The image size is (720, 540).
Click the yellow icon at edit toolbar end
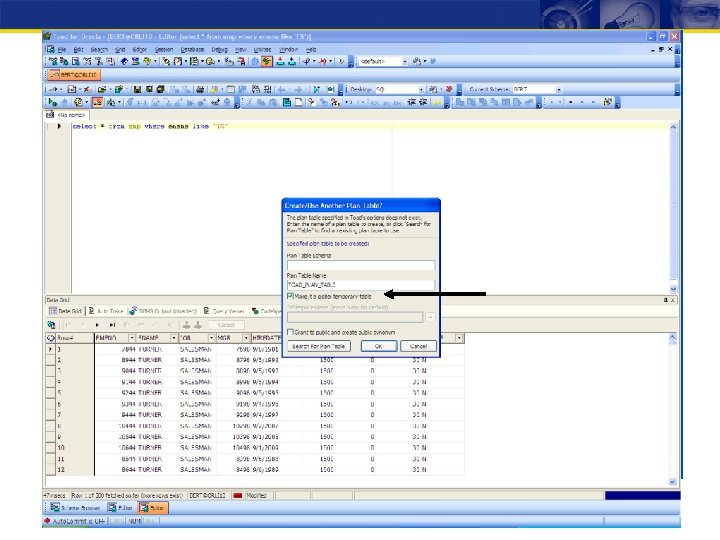(x=437, y=102)
